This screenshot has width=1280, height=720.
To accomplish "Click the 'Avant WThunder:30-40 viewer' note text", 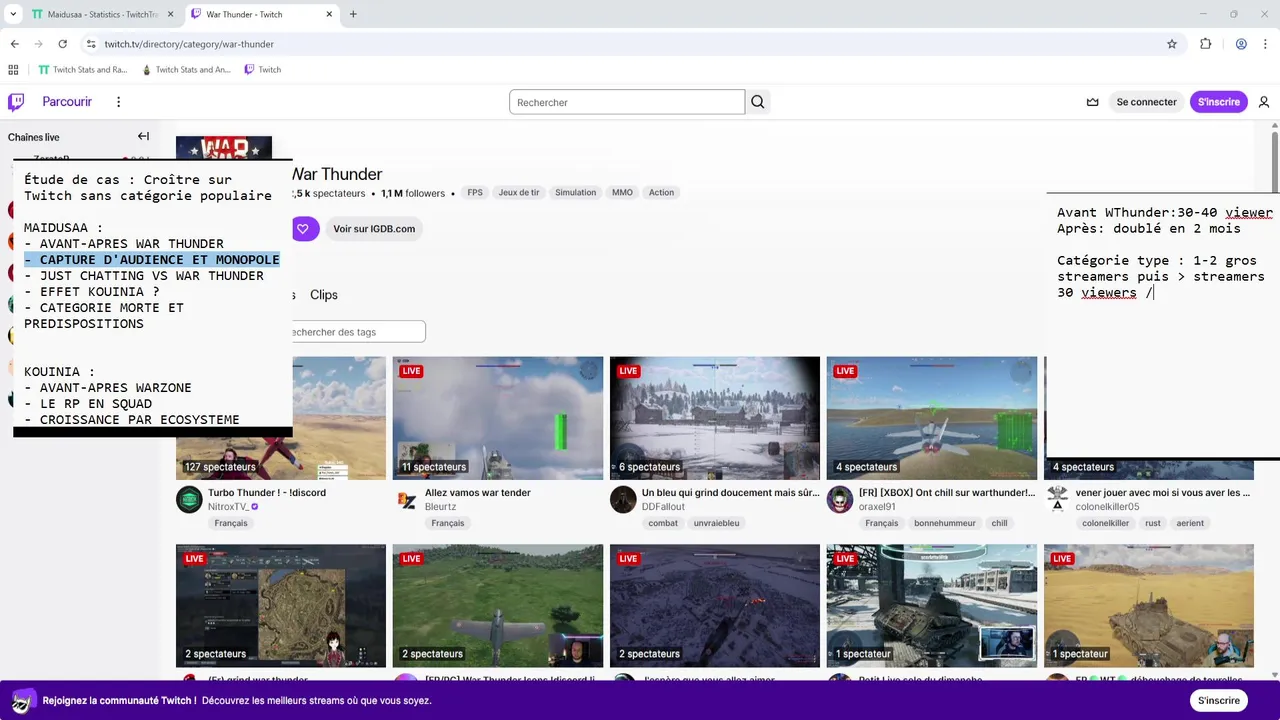I will (1165, 212).
